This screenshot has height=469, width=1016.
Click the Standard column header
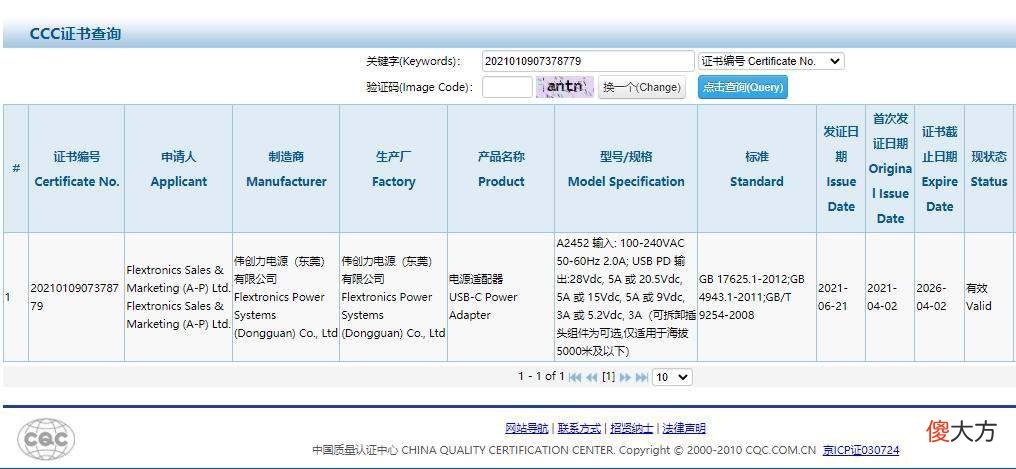(757, 169)
